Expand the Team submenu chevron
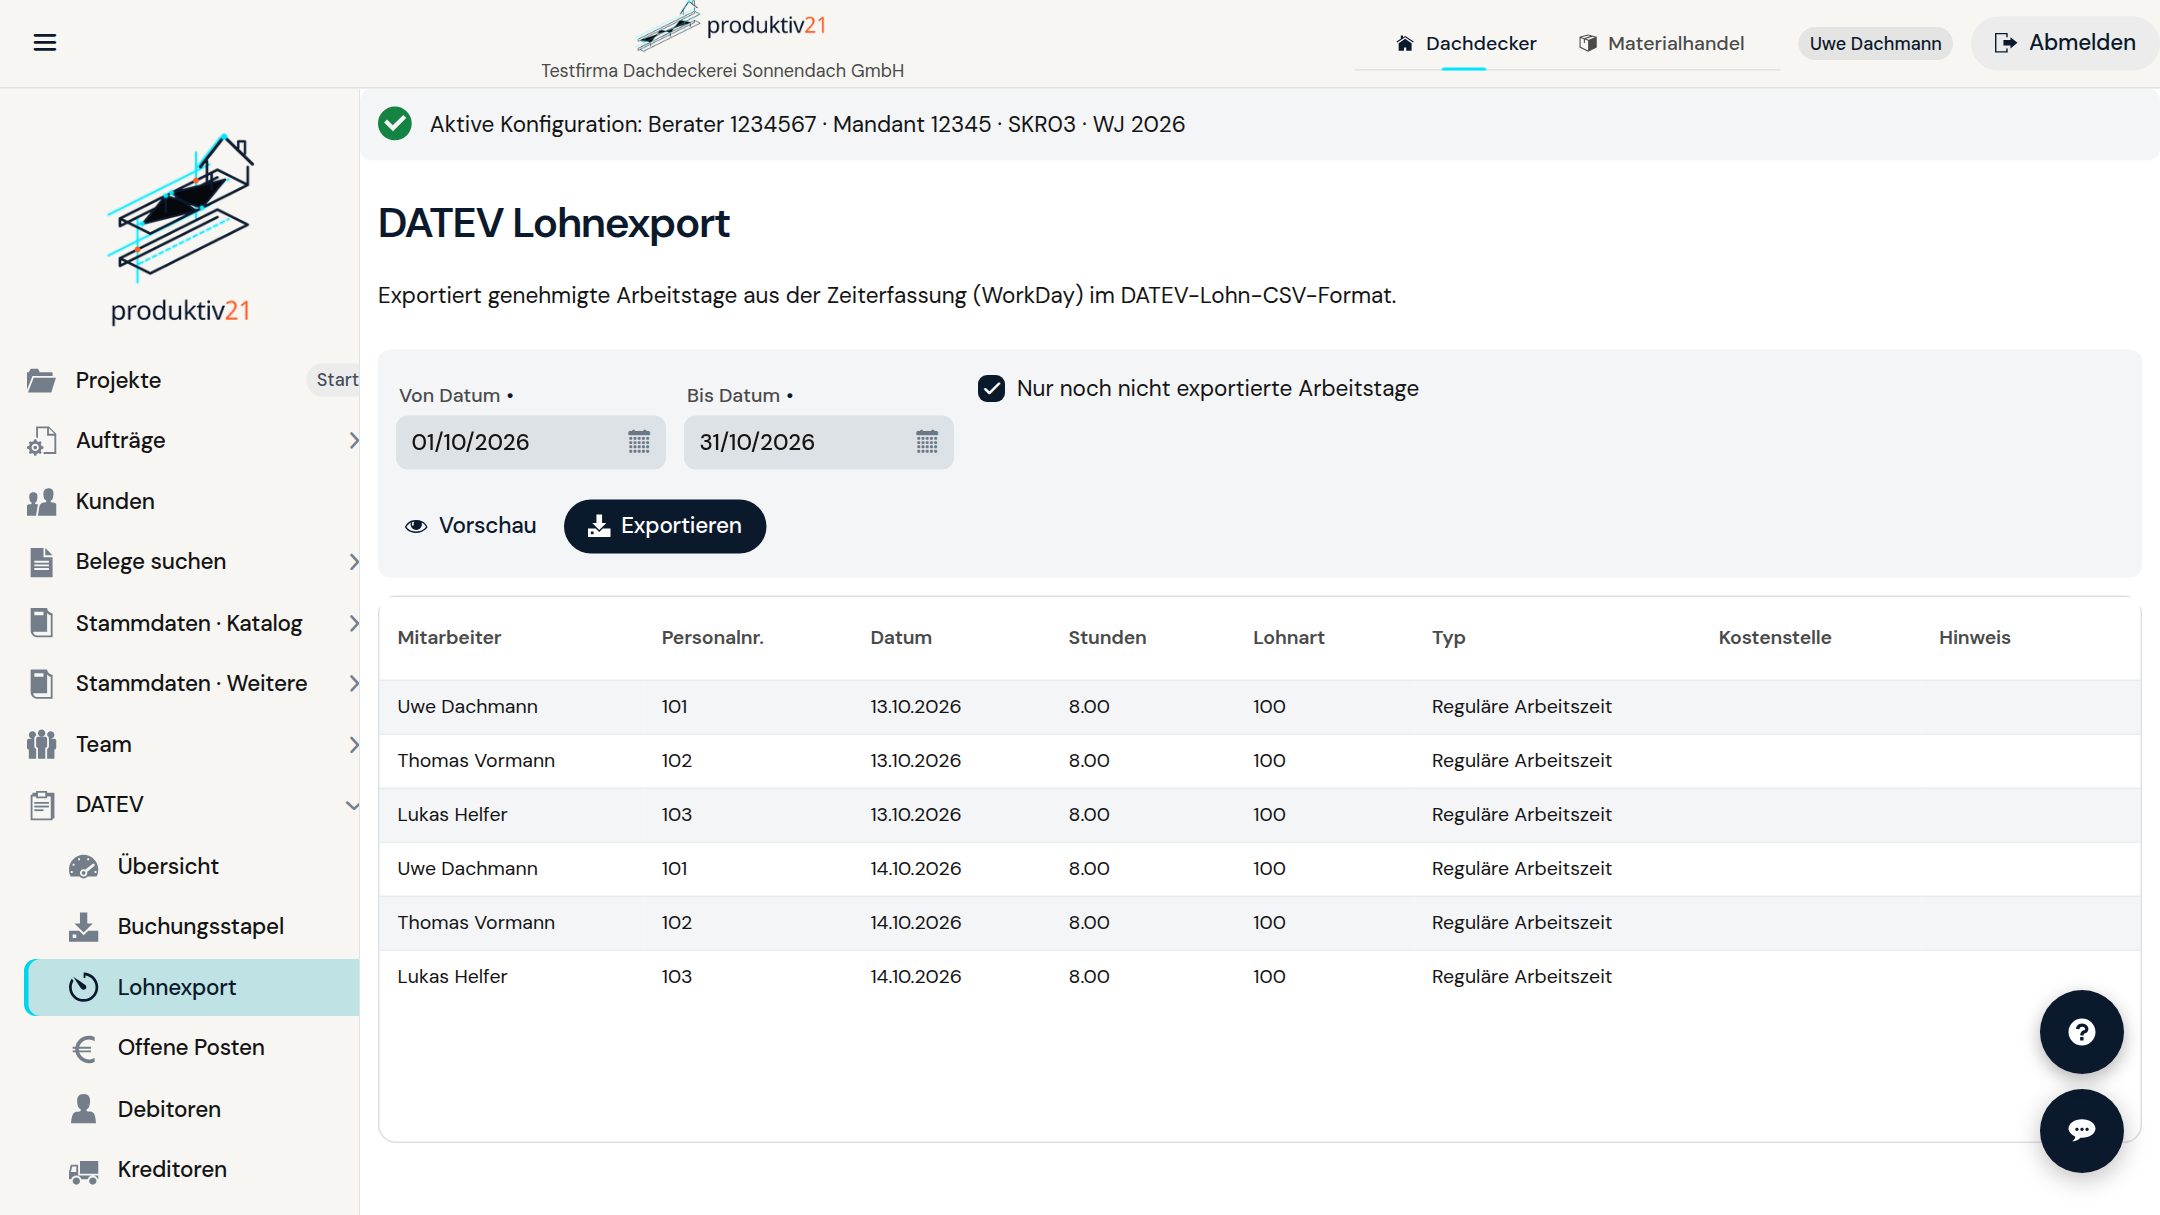 tap(353, 744)
